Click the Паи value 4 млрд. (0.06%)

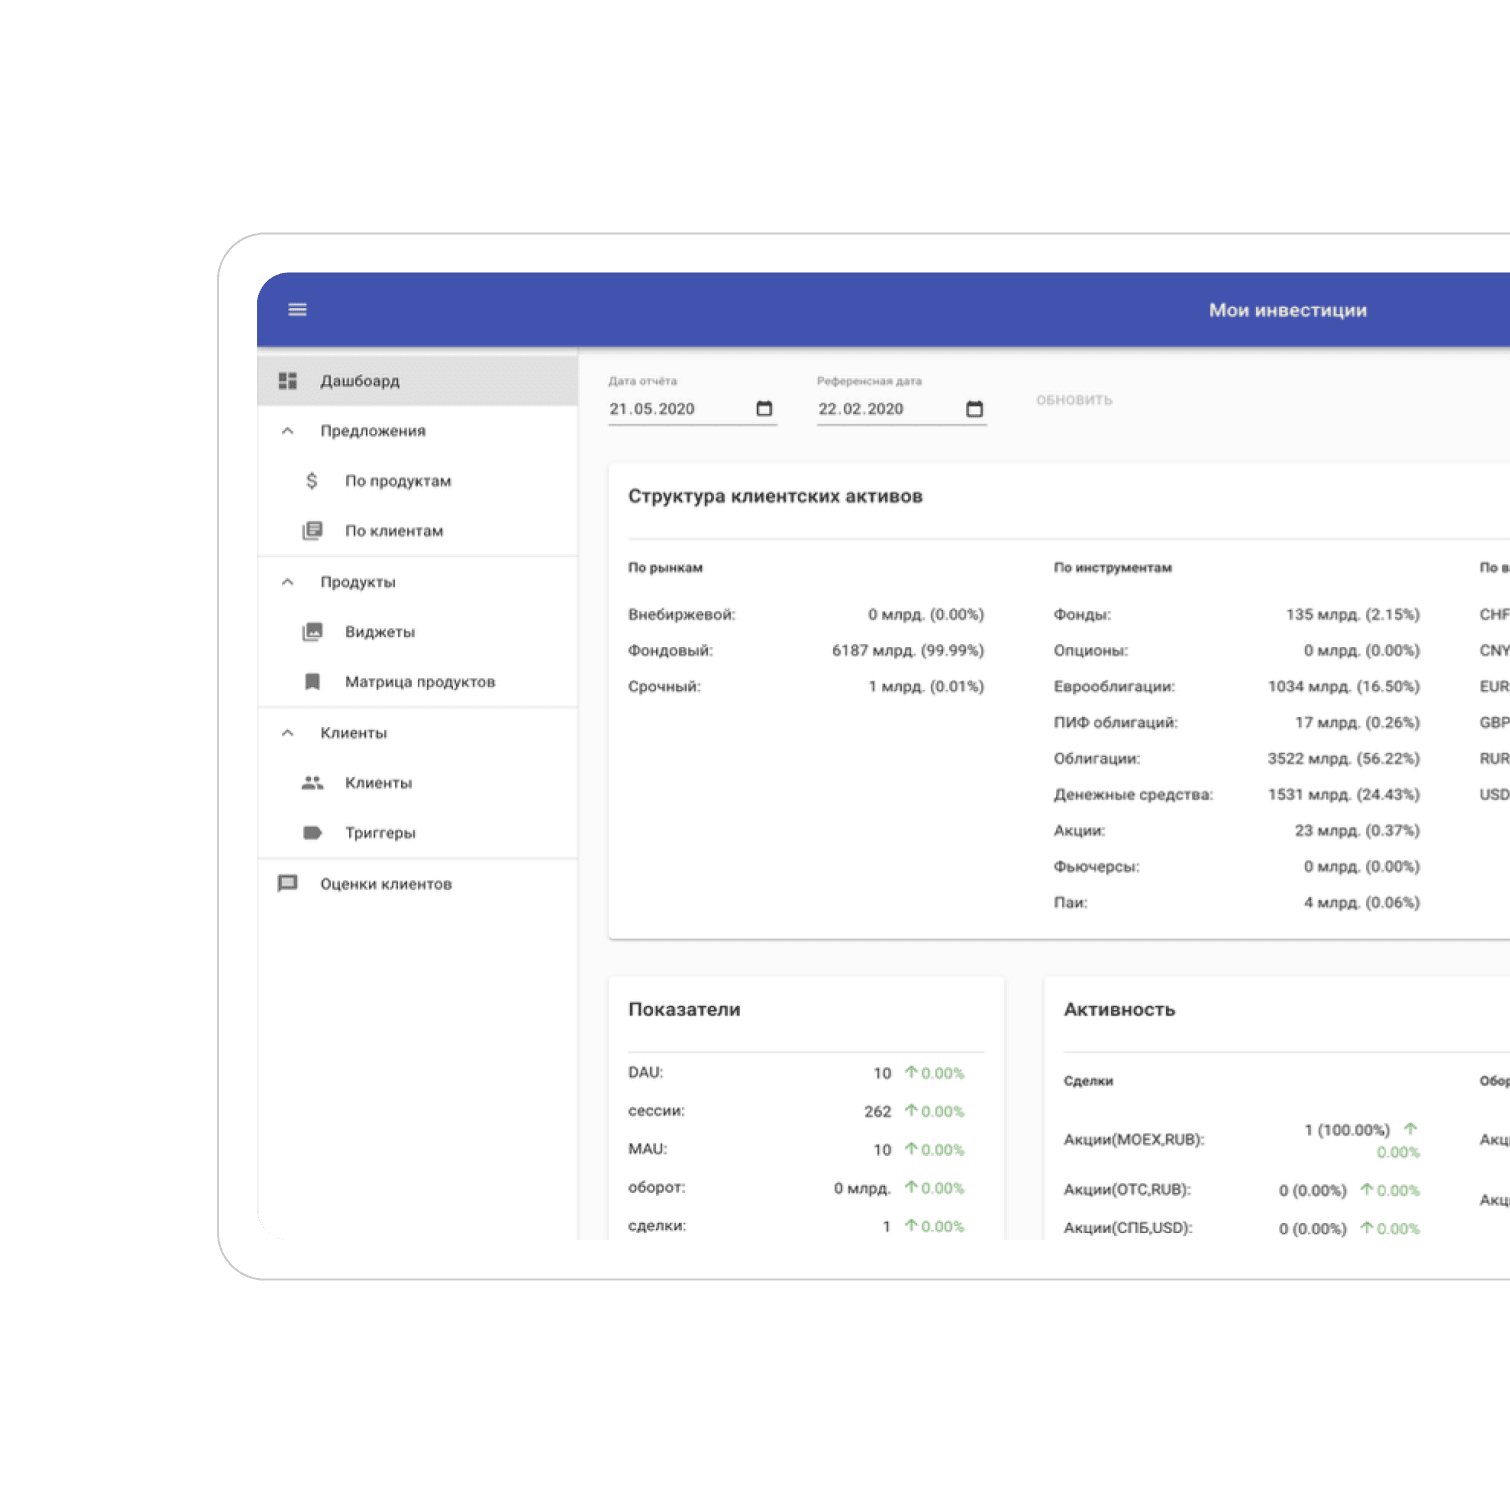pyautogui.click(x=1361, y=902)
